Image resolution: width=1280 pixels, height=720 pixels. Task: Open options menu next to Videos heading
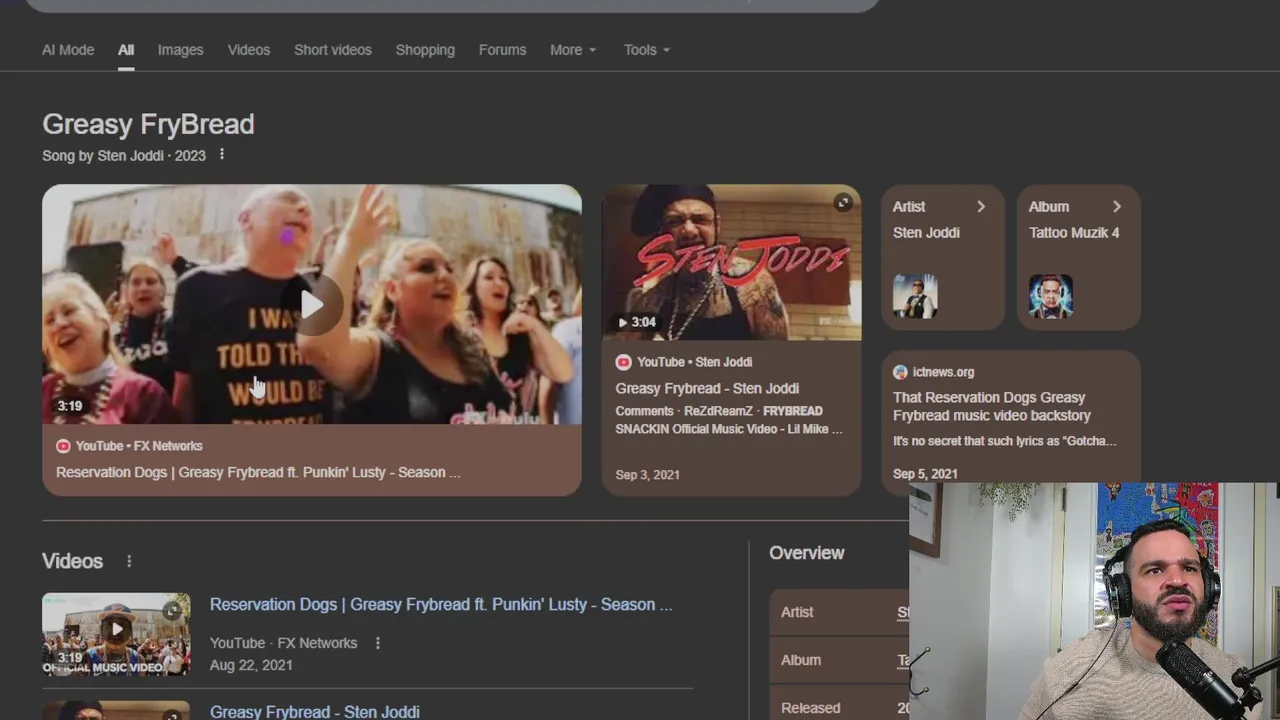click(129, 561)
